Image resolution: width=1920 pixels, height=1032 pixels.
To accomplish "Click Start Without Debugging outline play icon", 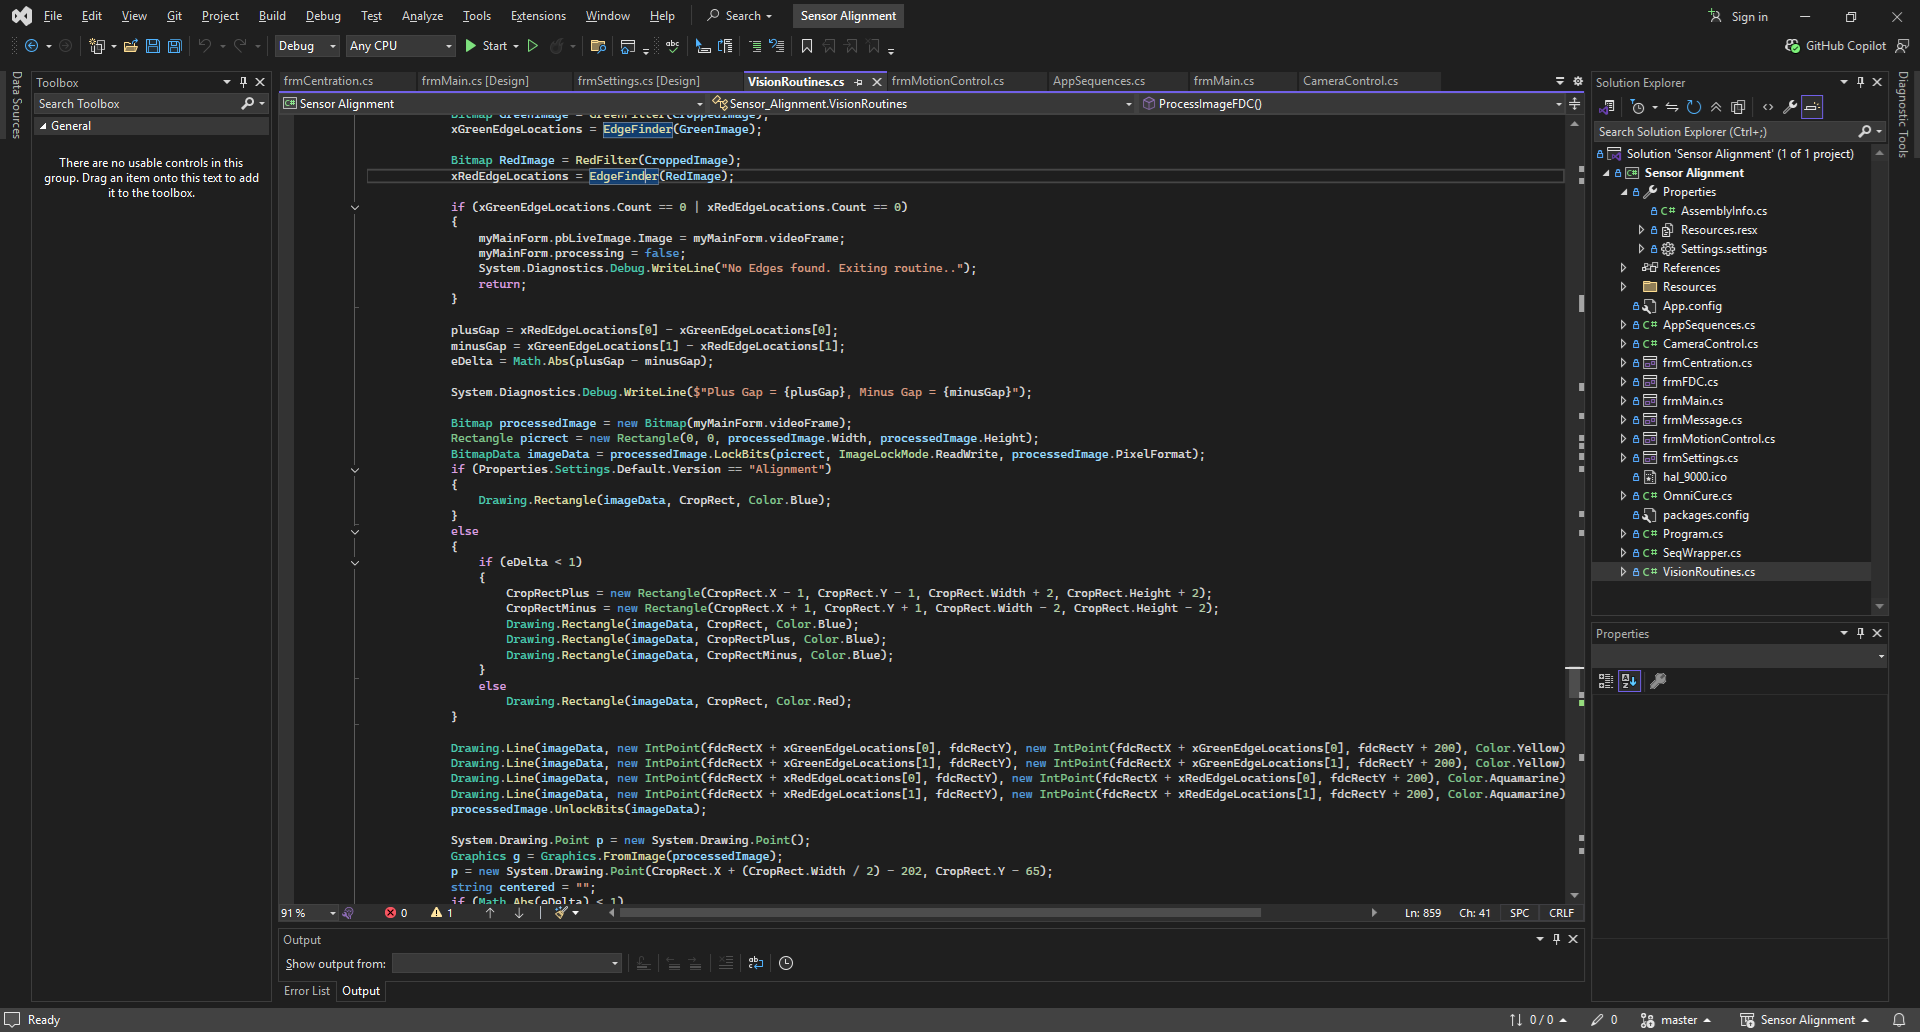I will click(533, 46).
